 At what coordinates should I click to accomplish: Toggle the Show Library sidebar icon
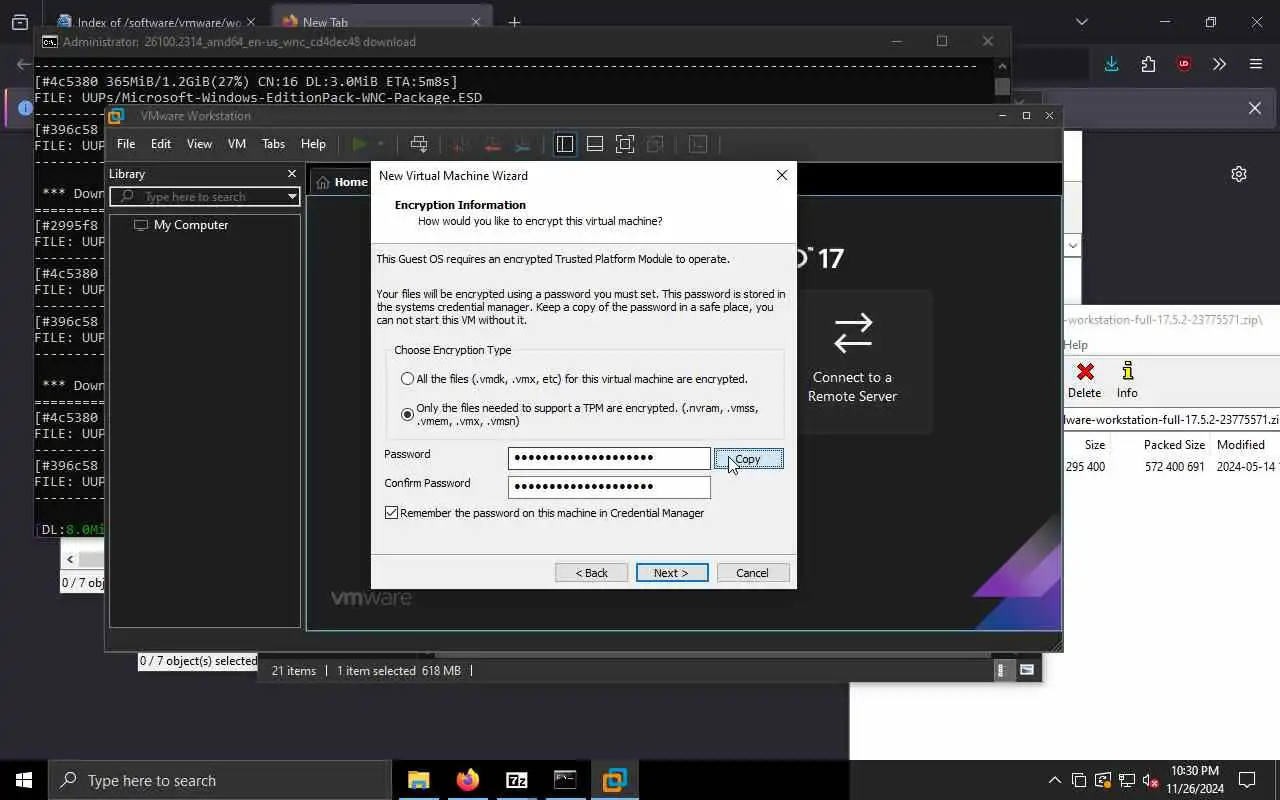click(565, 144)
